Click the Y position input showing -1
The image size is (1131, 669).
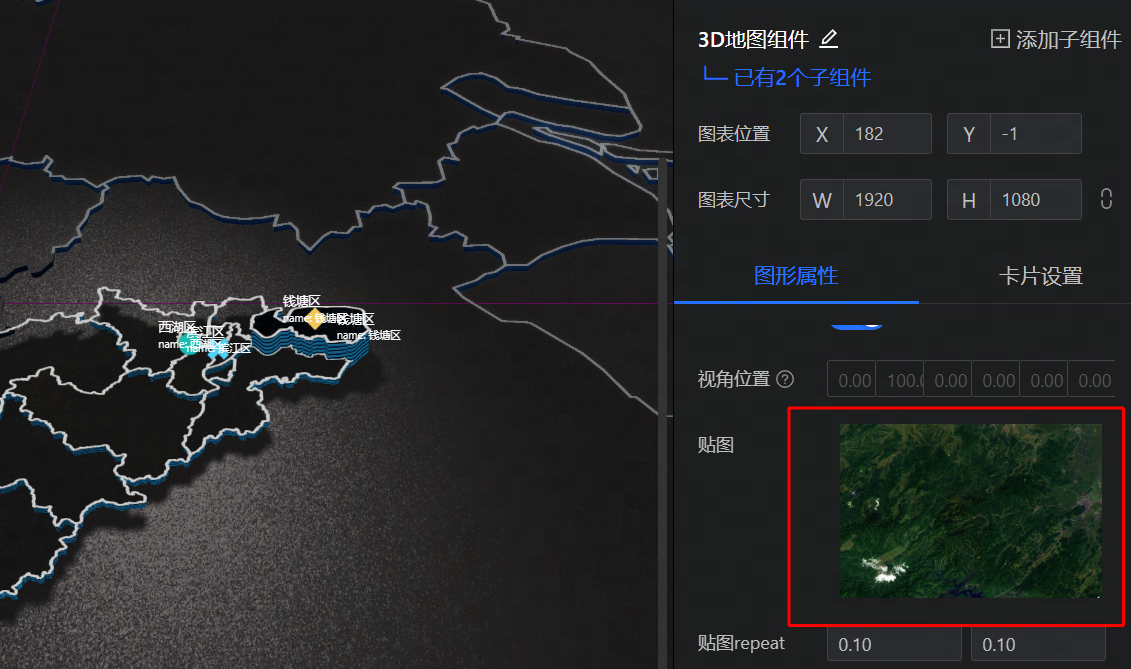[1035, 134]
